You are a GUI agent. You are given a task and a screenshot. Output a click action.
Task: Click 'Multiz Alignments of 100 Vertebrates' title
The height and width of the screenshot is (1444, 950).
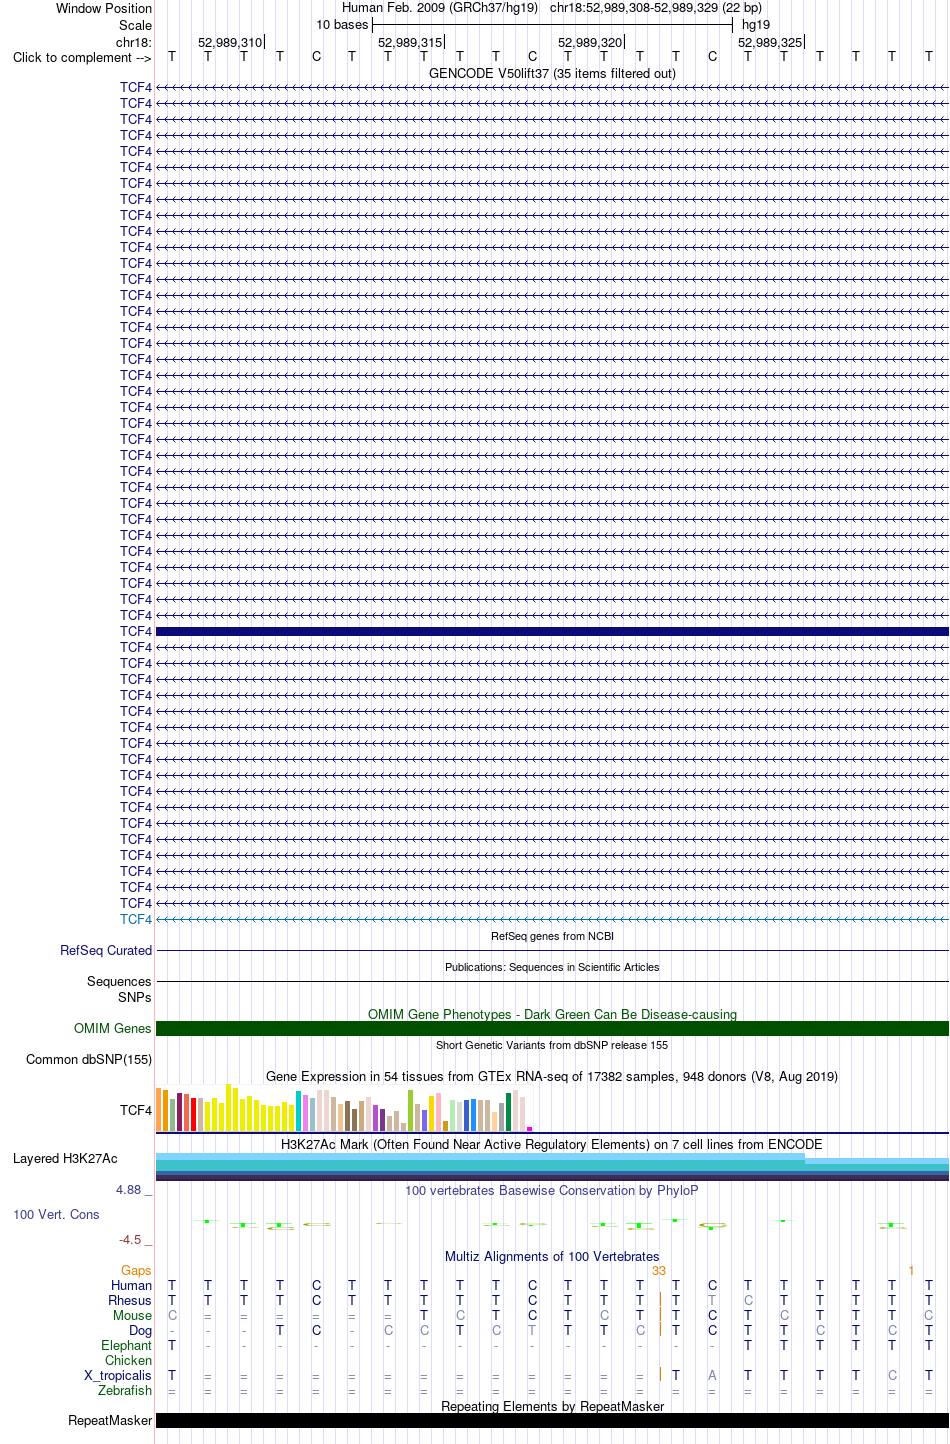click(552, 1256)
